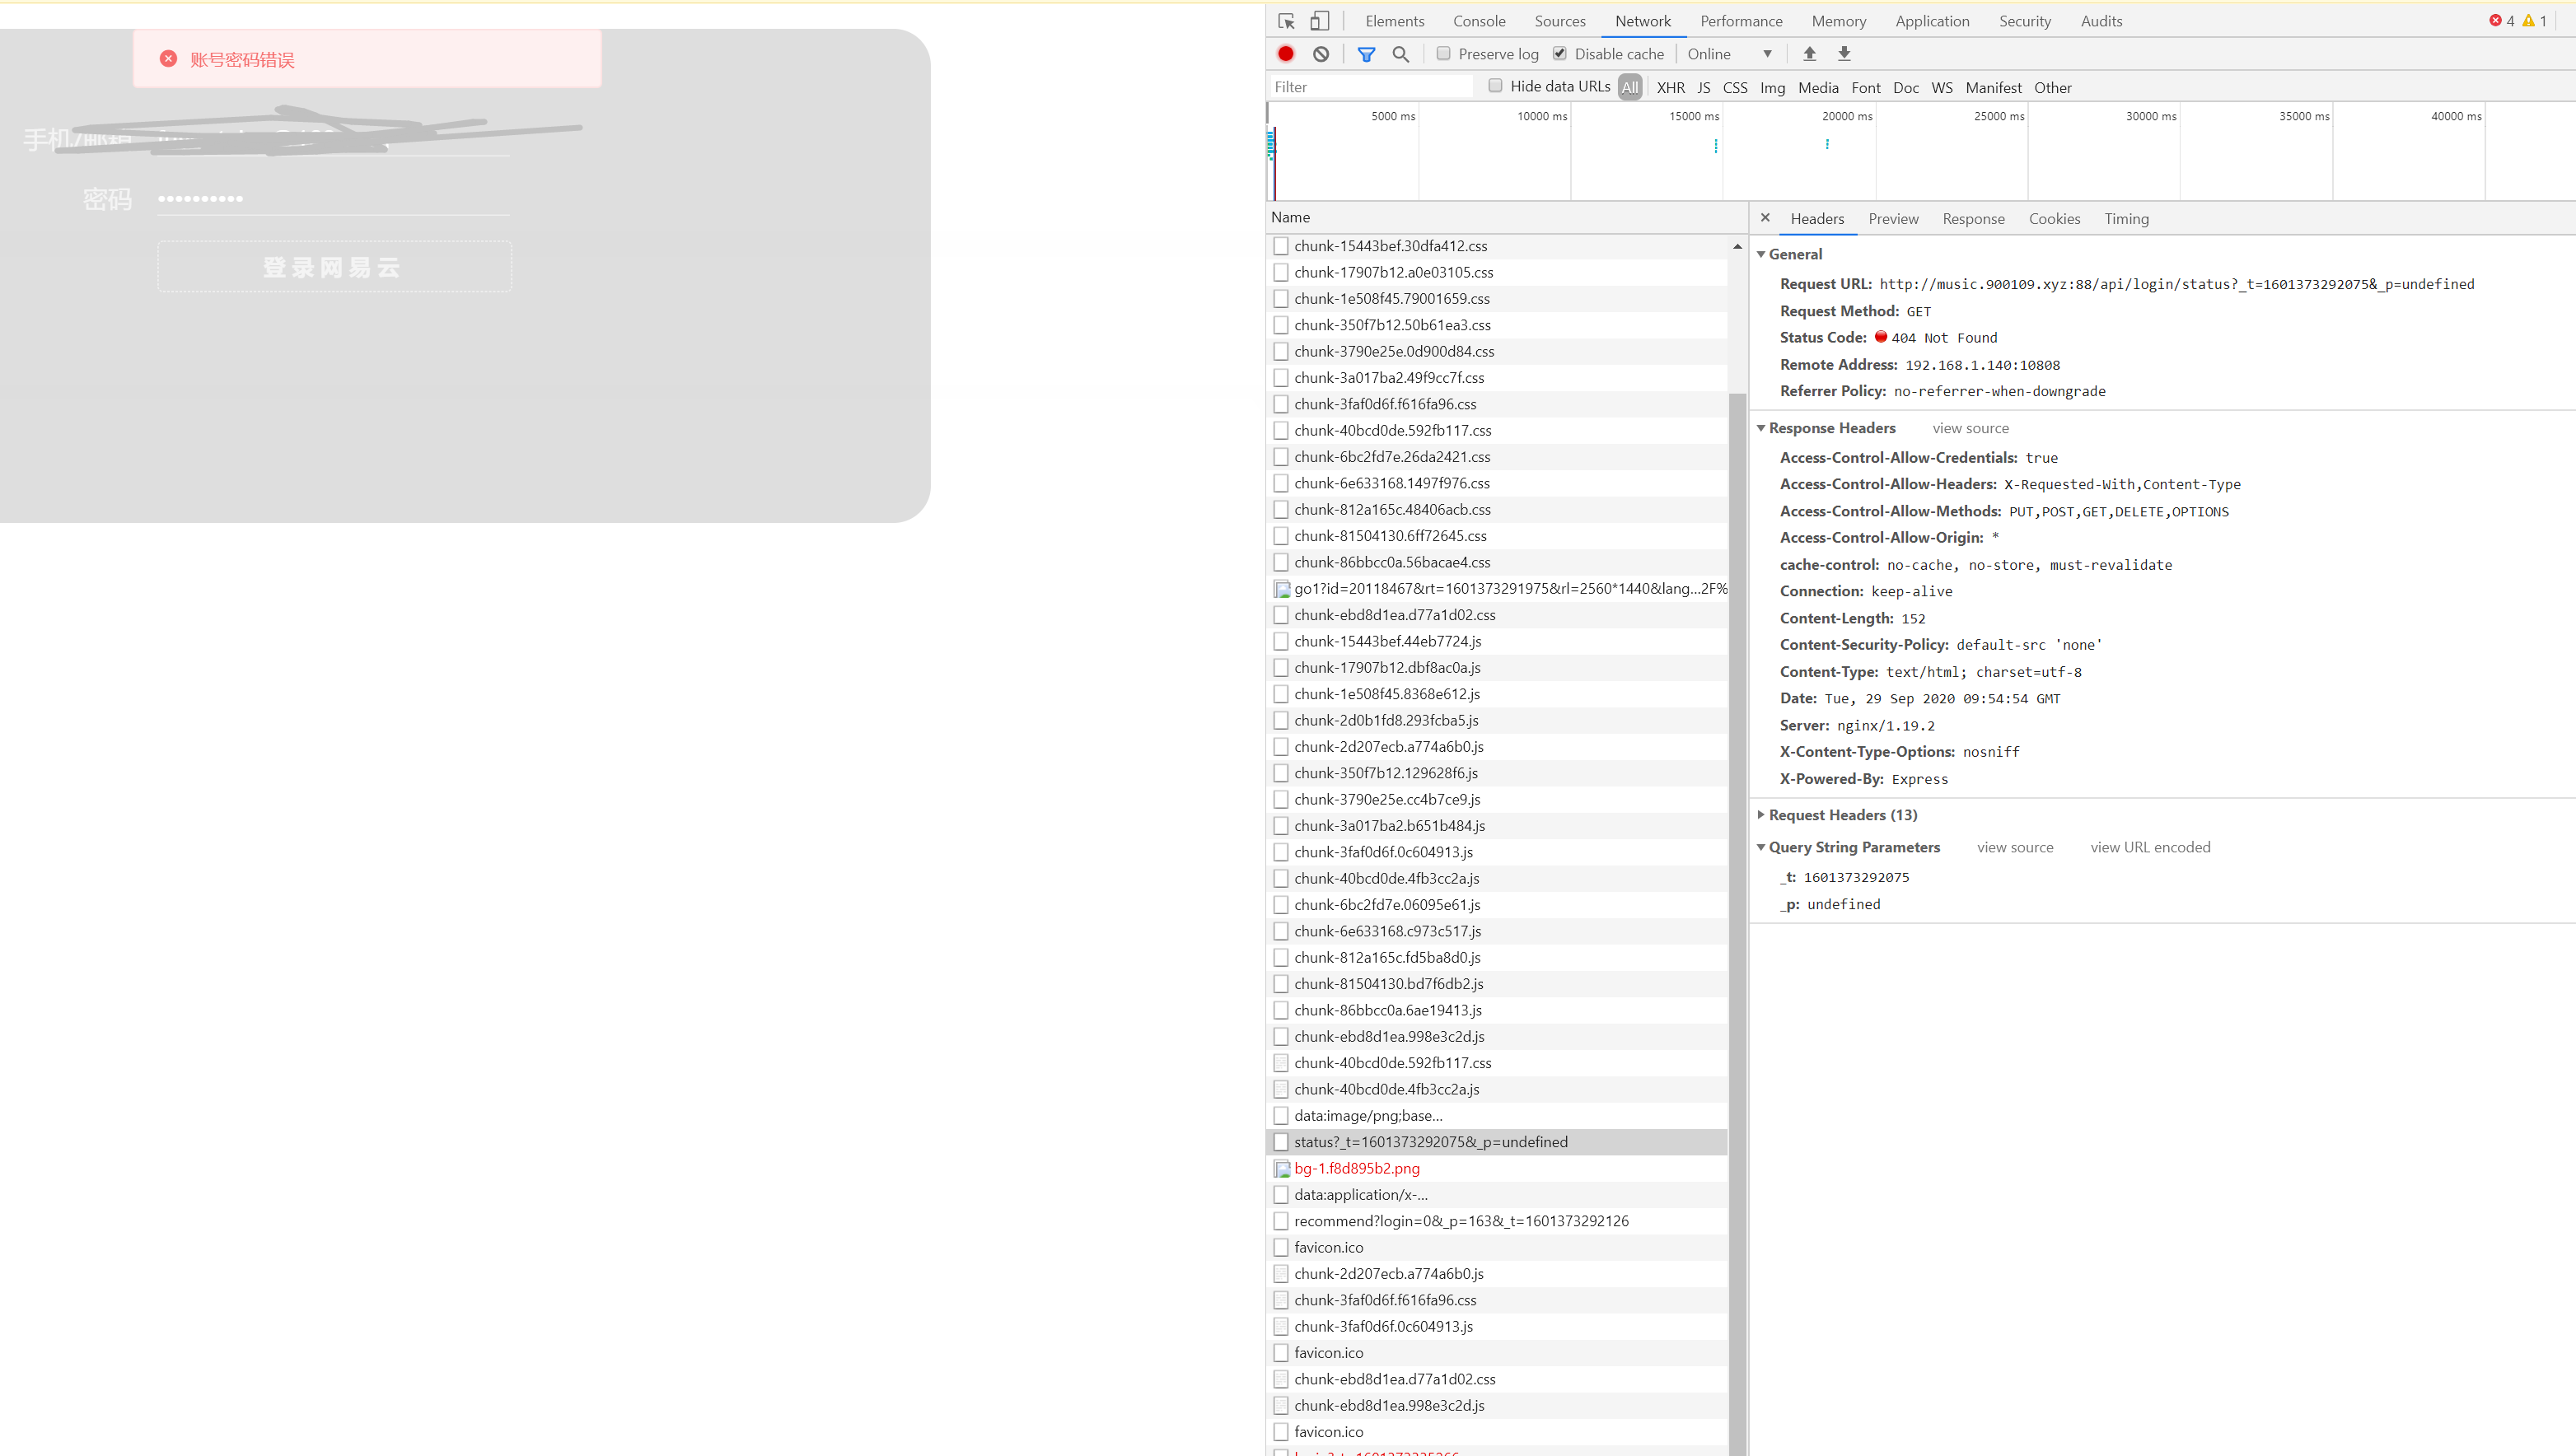Image resolution: width=2576 pixels, height=1456 pixels.
Task: Click the 登录网易云 login button
Action: [x=333, y=267]
